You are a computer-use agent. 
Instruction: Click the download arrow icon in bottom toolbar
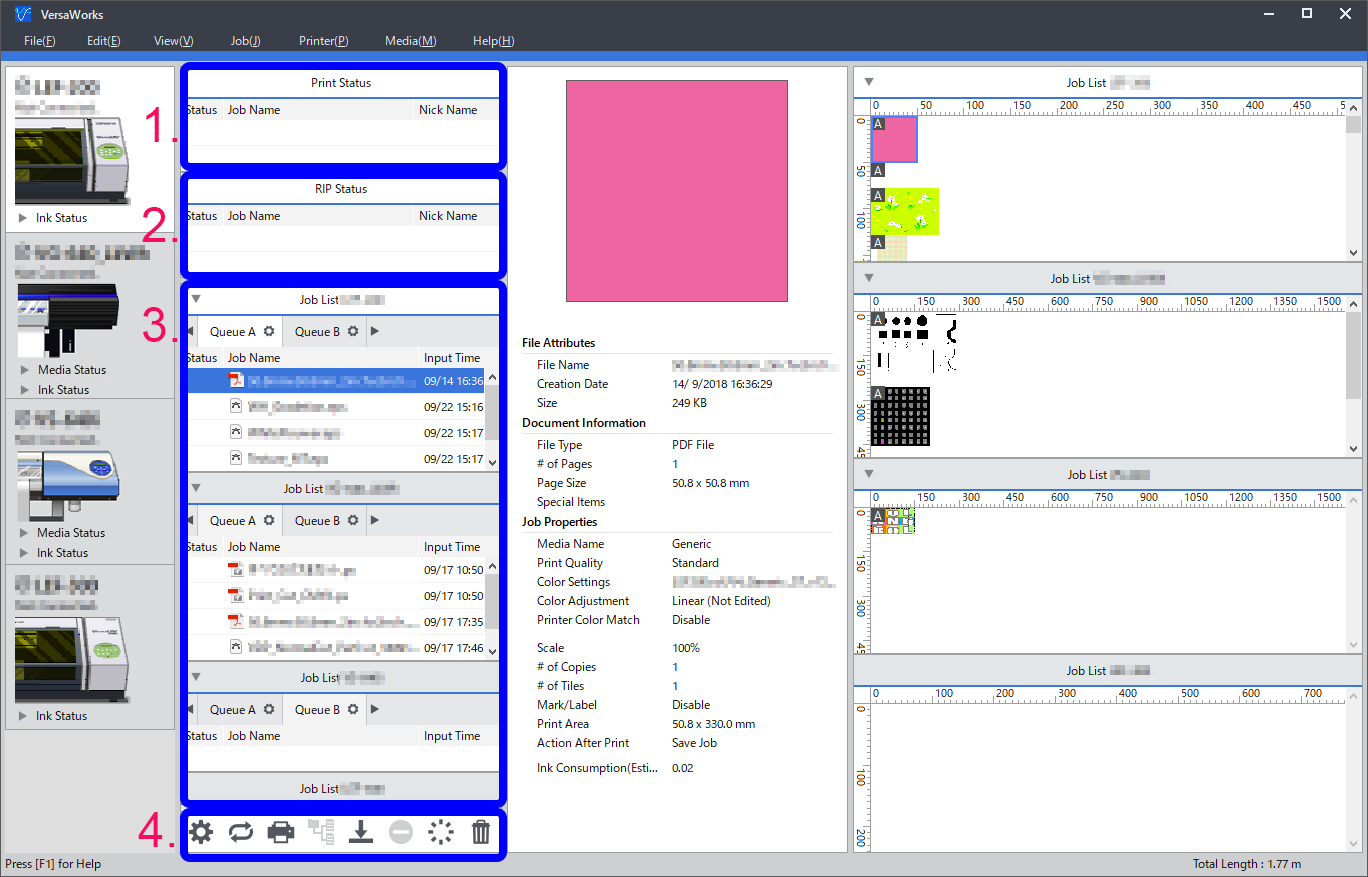(x=361, y=832)
